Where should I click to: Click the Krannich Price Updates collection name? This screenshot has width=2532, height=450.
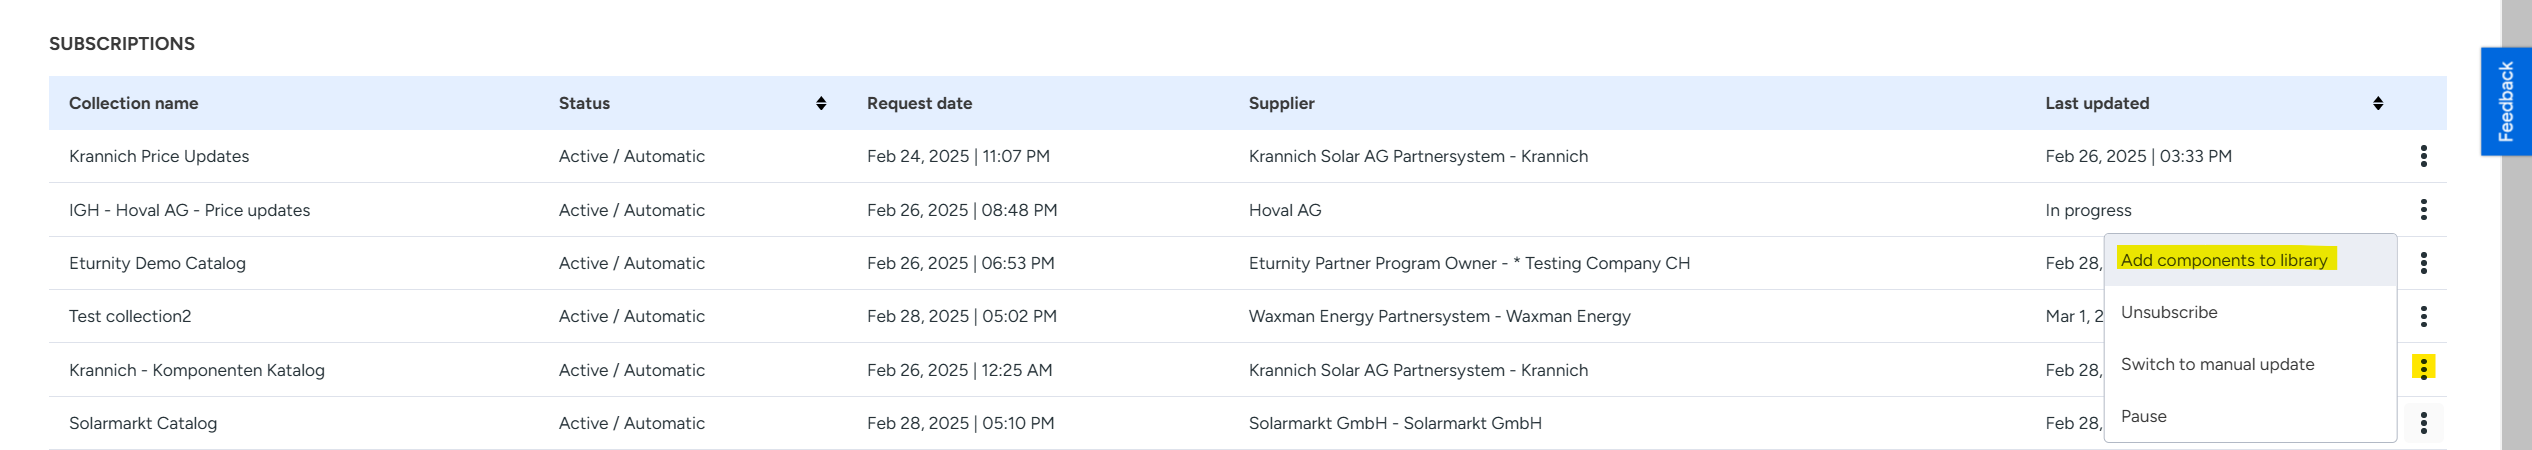pyautogui.click(x=159, y=156)
